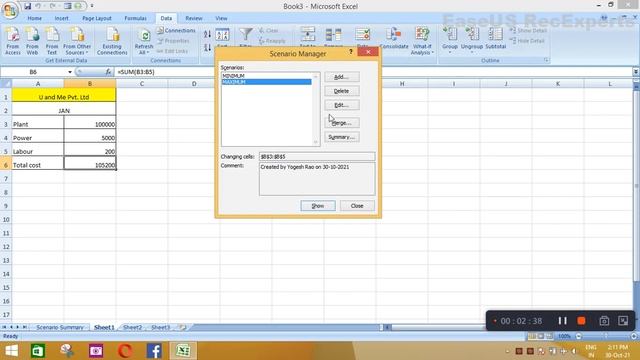The width and height of the screenshot is (640, 360).
Task: Switch to the Formulas tab
Action: coord(135,18)
